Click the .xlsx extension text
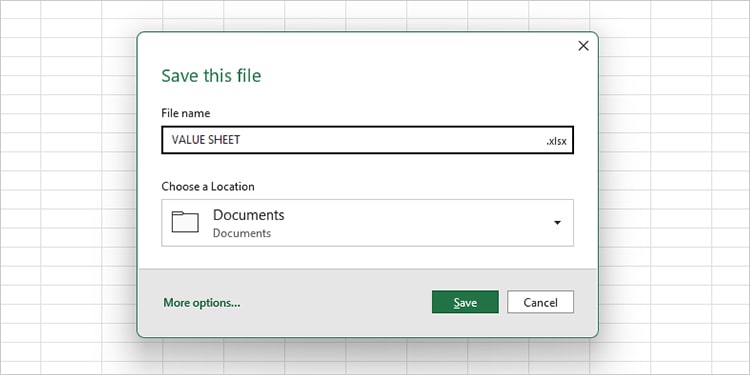Screen dimensions: 750x375 (x=556, y=141)
